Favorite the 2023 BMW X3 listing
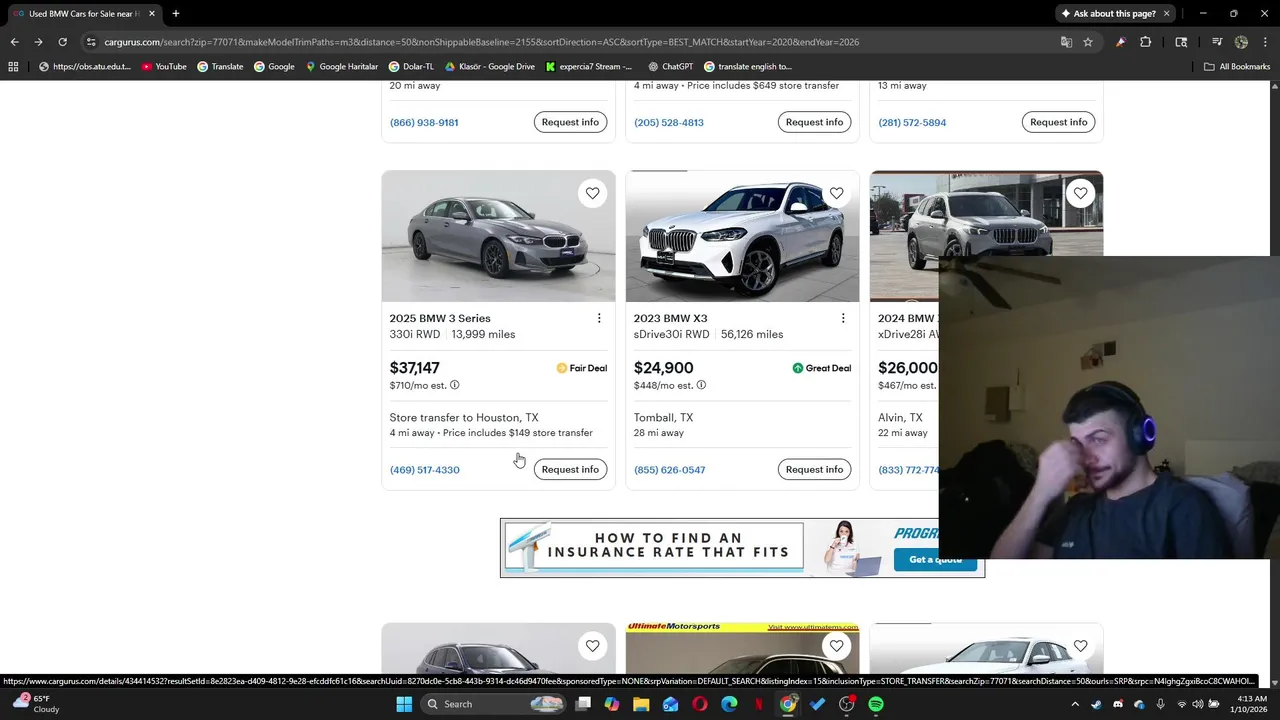The height and width of the screenshot is (720, 1280). click(x=837, y=193)
